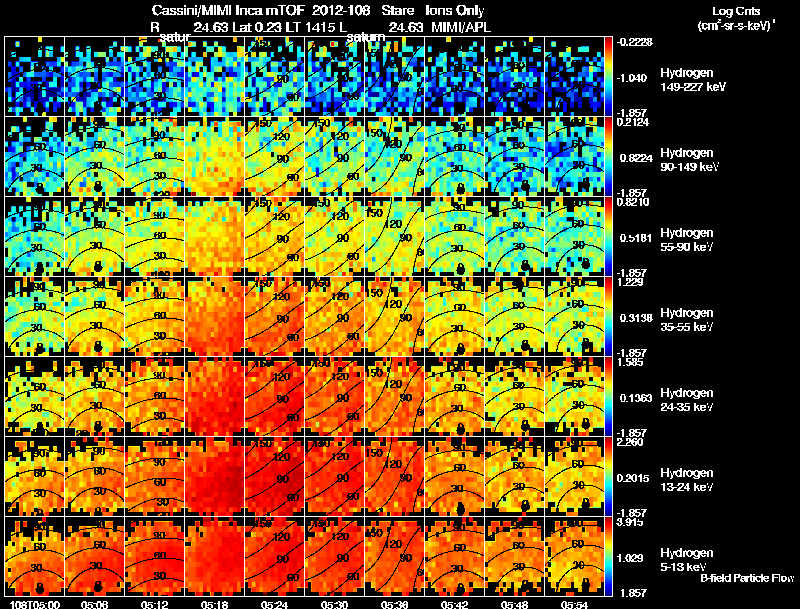
Task: Open the 05:54 panel in Hydrogen 90-149 keV row
Action: 574,157
